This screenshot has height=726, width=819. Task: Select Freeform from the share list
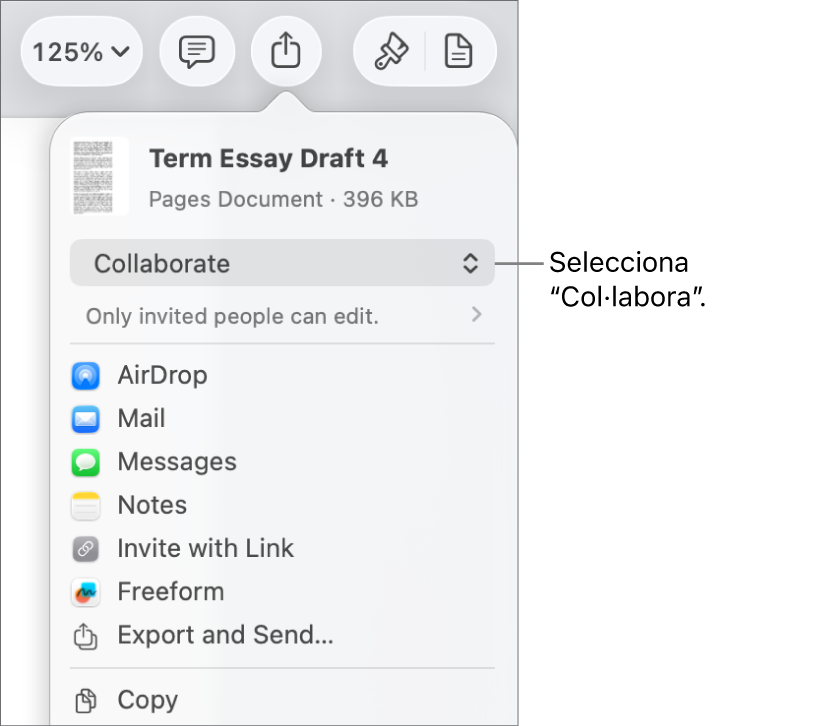[170, 592]
